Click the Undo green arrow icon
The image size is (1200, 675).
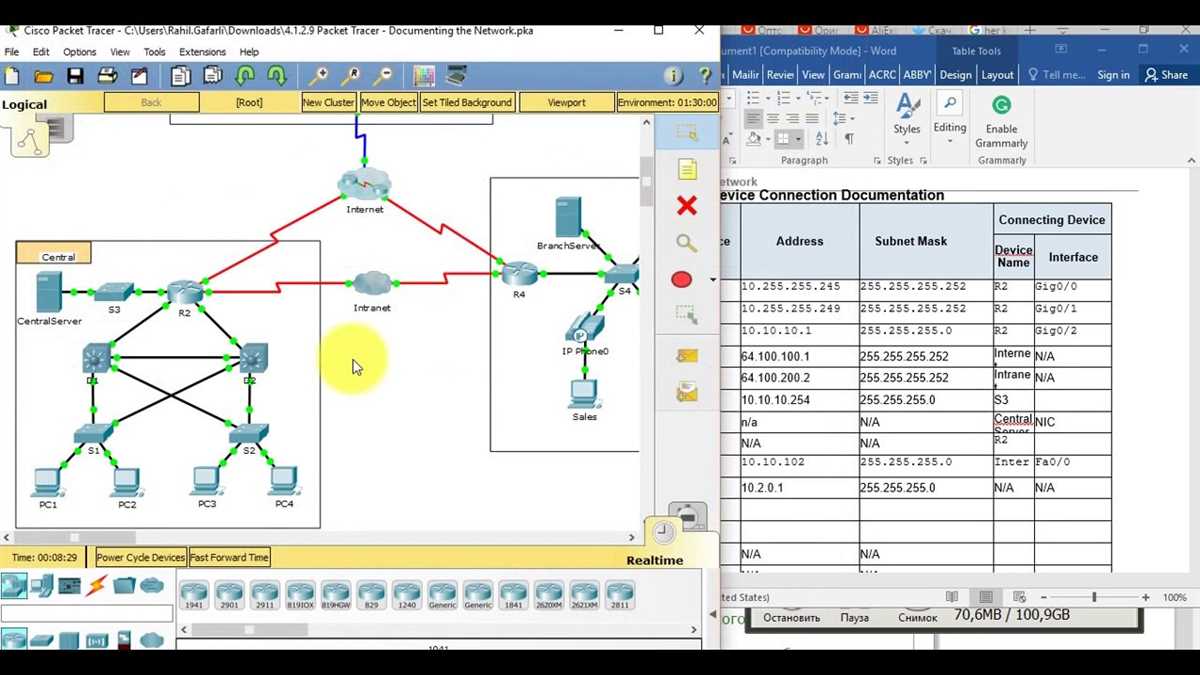point(245,76)
